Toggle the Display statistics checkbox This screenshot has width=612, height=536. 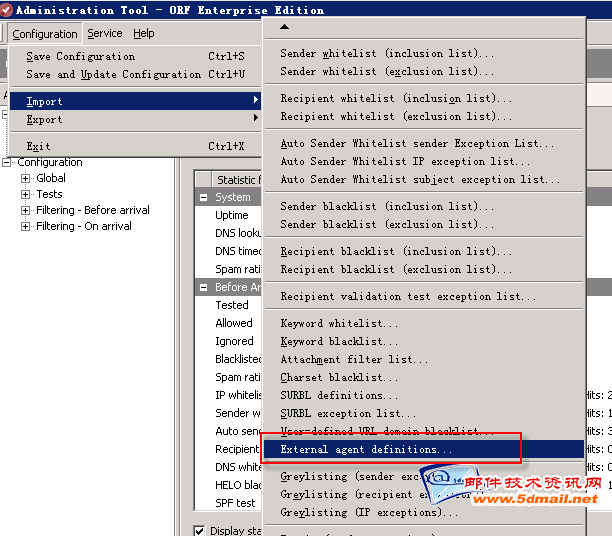click(x=199, y=531)
